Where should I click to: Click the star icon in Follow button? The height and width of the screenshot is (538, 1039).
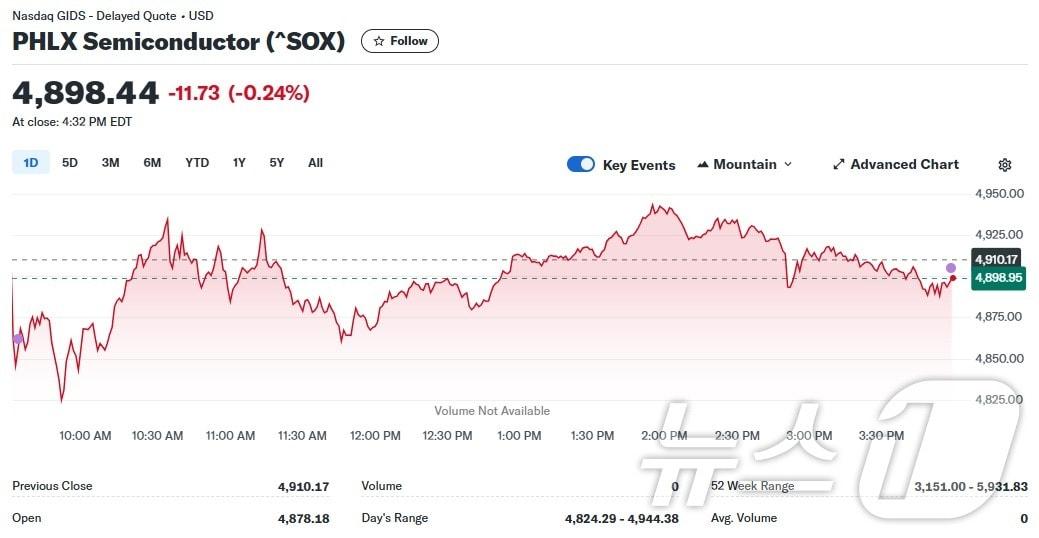point(379,41)
